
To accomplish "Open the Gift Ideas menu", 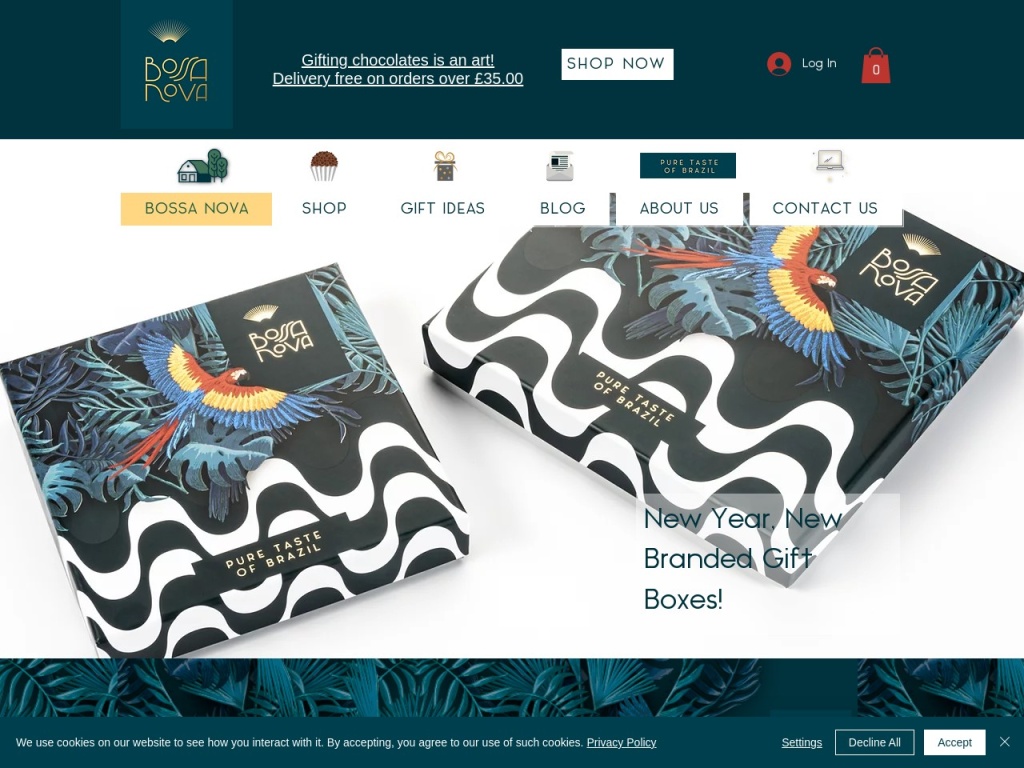I will [443, 208].
